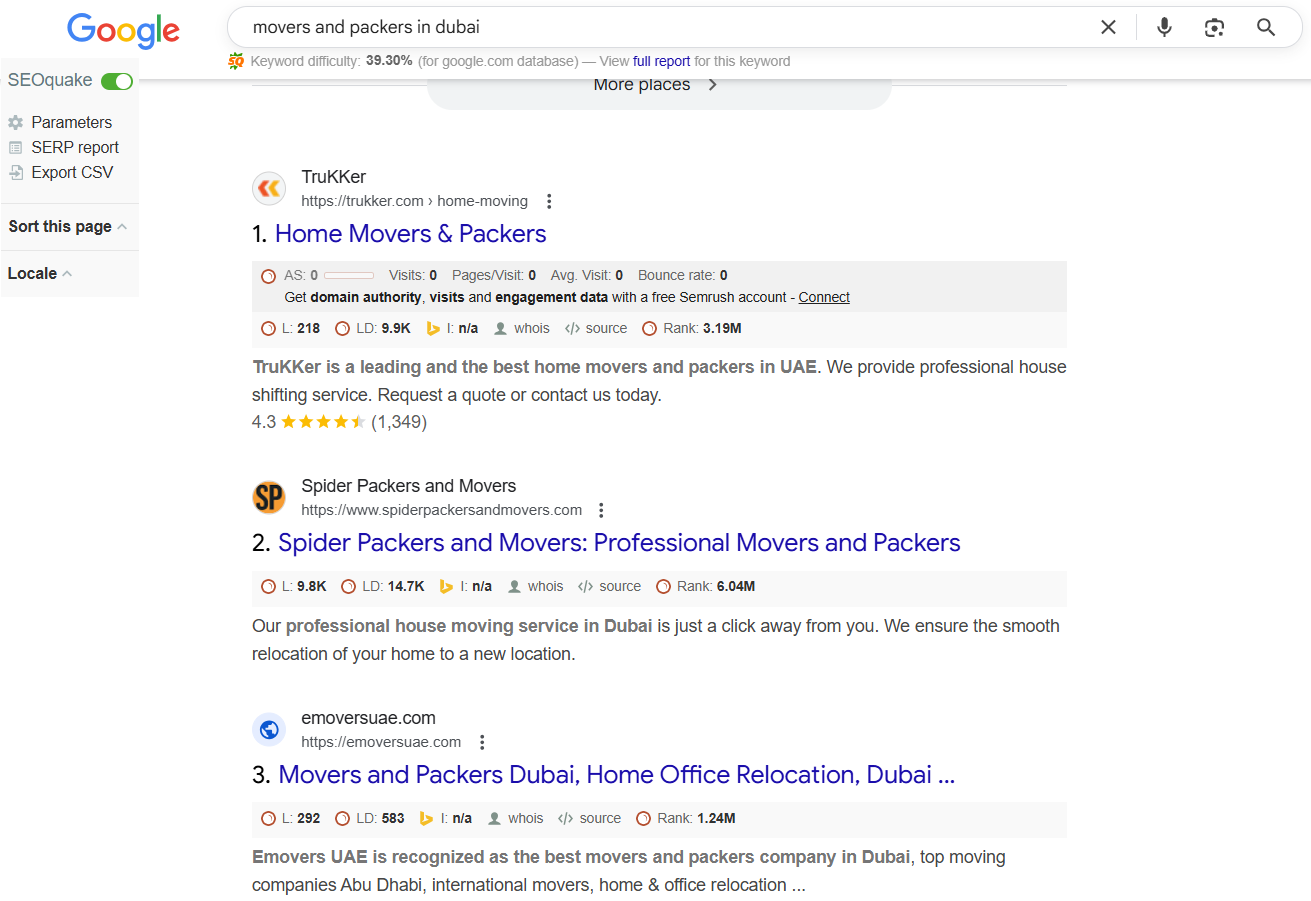Click the magnifying glass search icon
This screenshot has height=901, width=1311.
pyautogui.click(x=1266, y=28)
